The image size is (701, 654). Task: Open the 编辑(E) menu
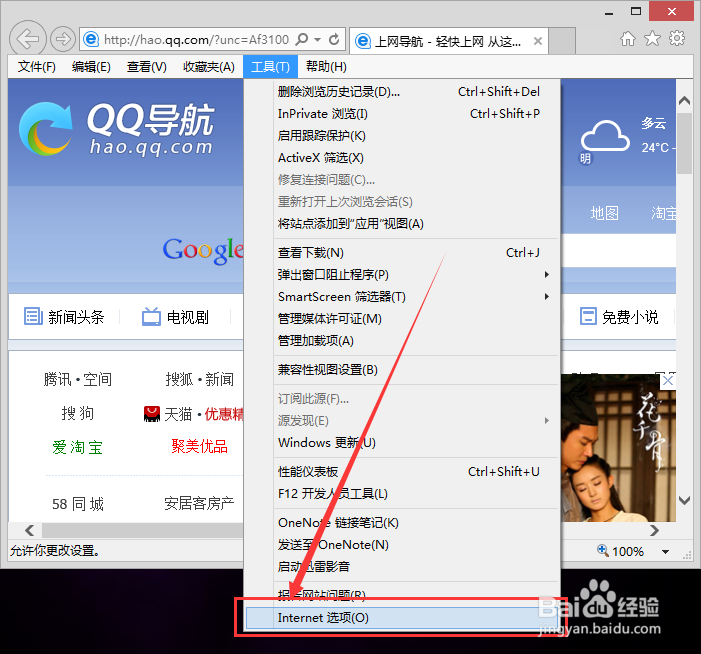[x=91, y=67]
